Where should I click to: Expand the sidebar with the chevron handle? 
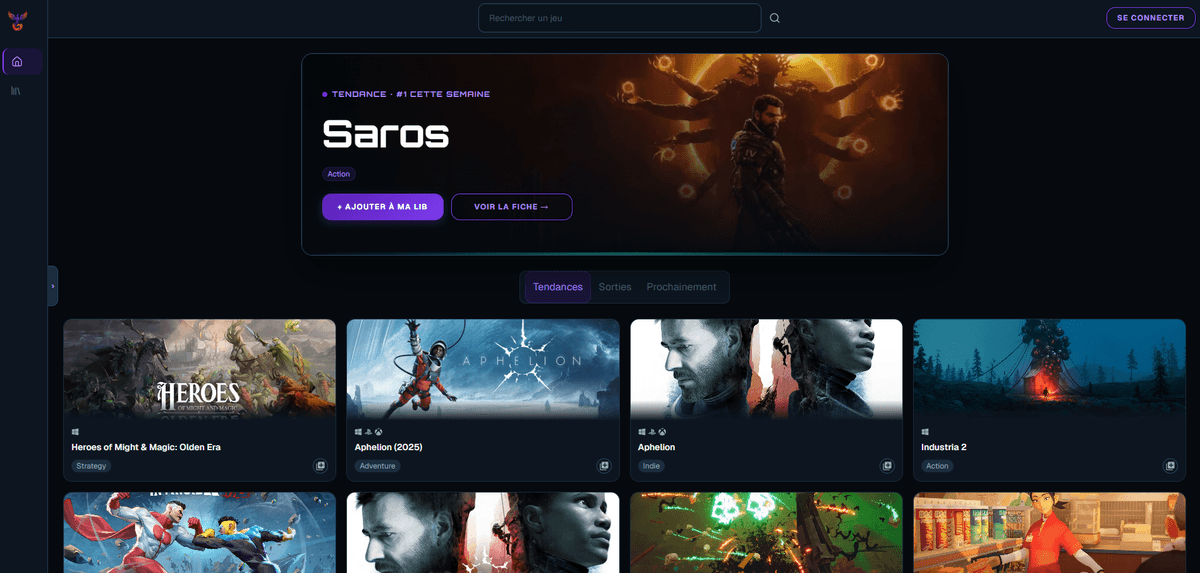53,286
